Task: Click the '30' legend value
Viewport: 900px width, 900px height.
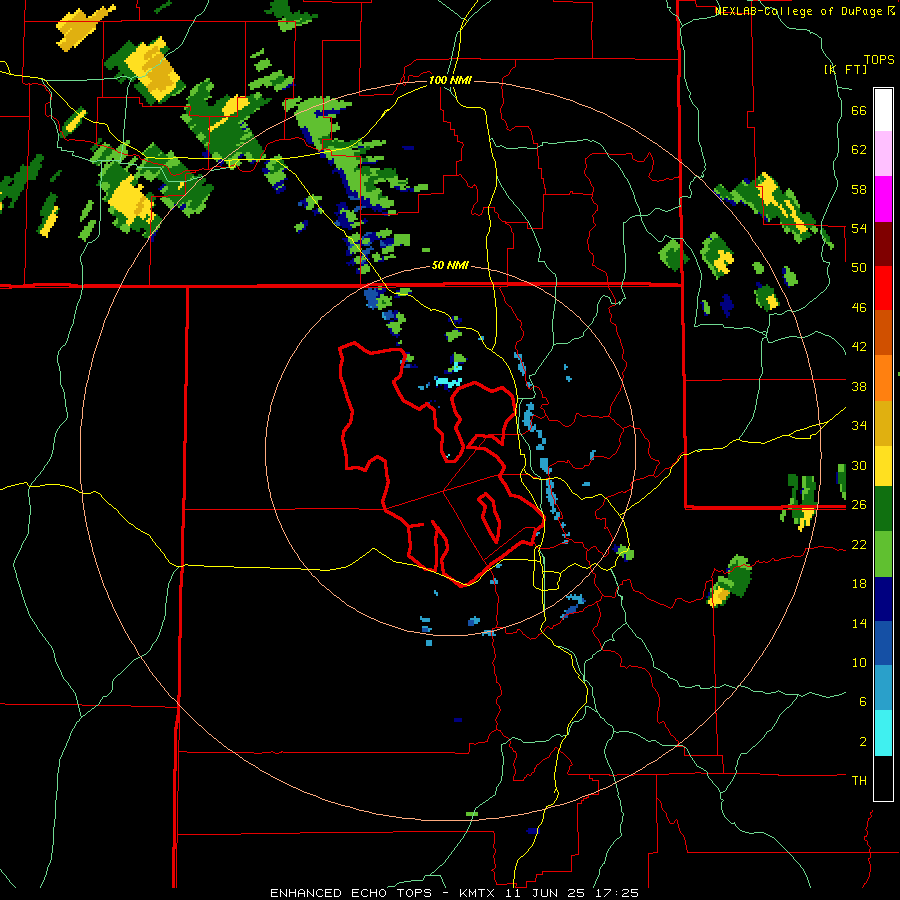Action: [x=859, y=465]
